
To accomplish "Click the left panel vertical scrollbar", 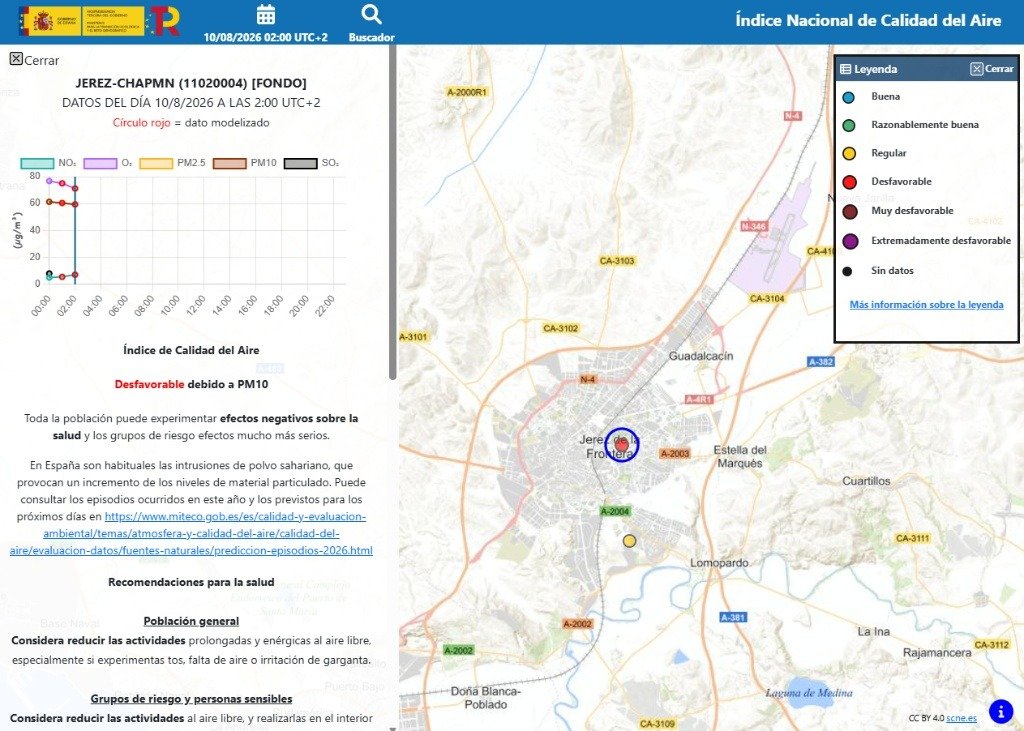I will pyautogui.click(x=392, y=212).
